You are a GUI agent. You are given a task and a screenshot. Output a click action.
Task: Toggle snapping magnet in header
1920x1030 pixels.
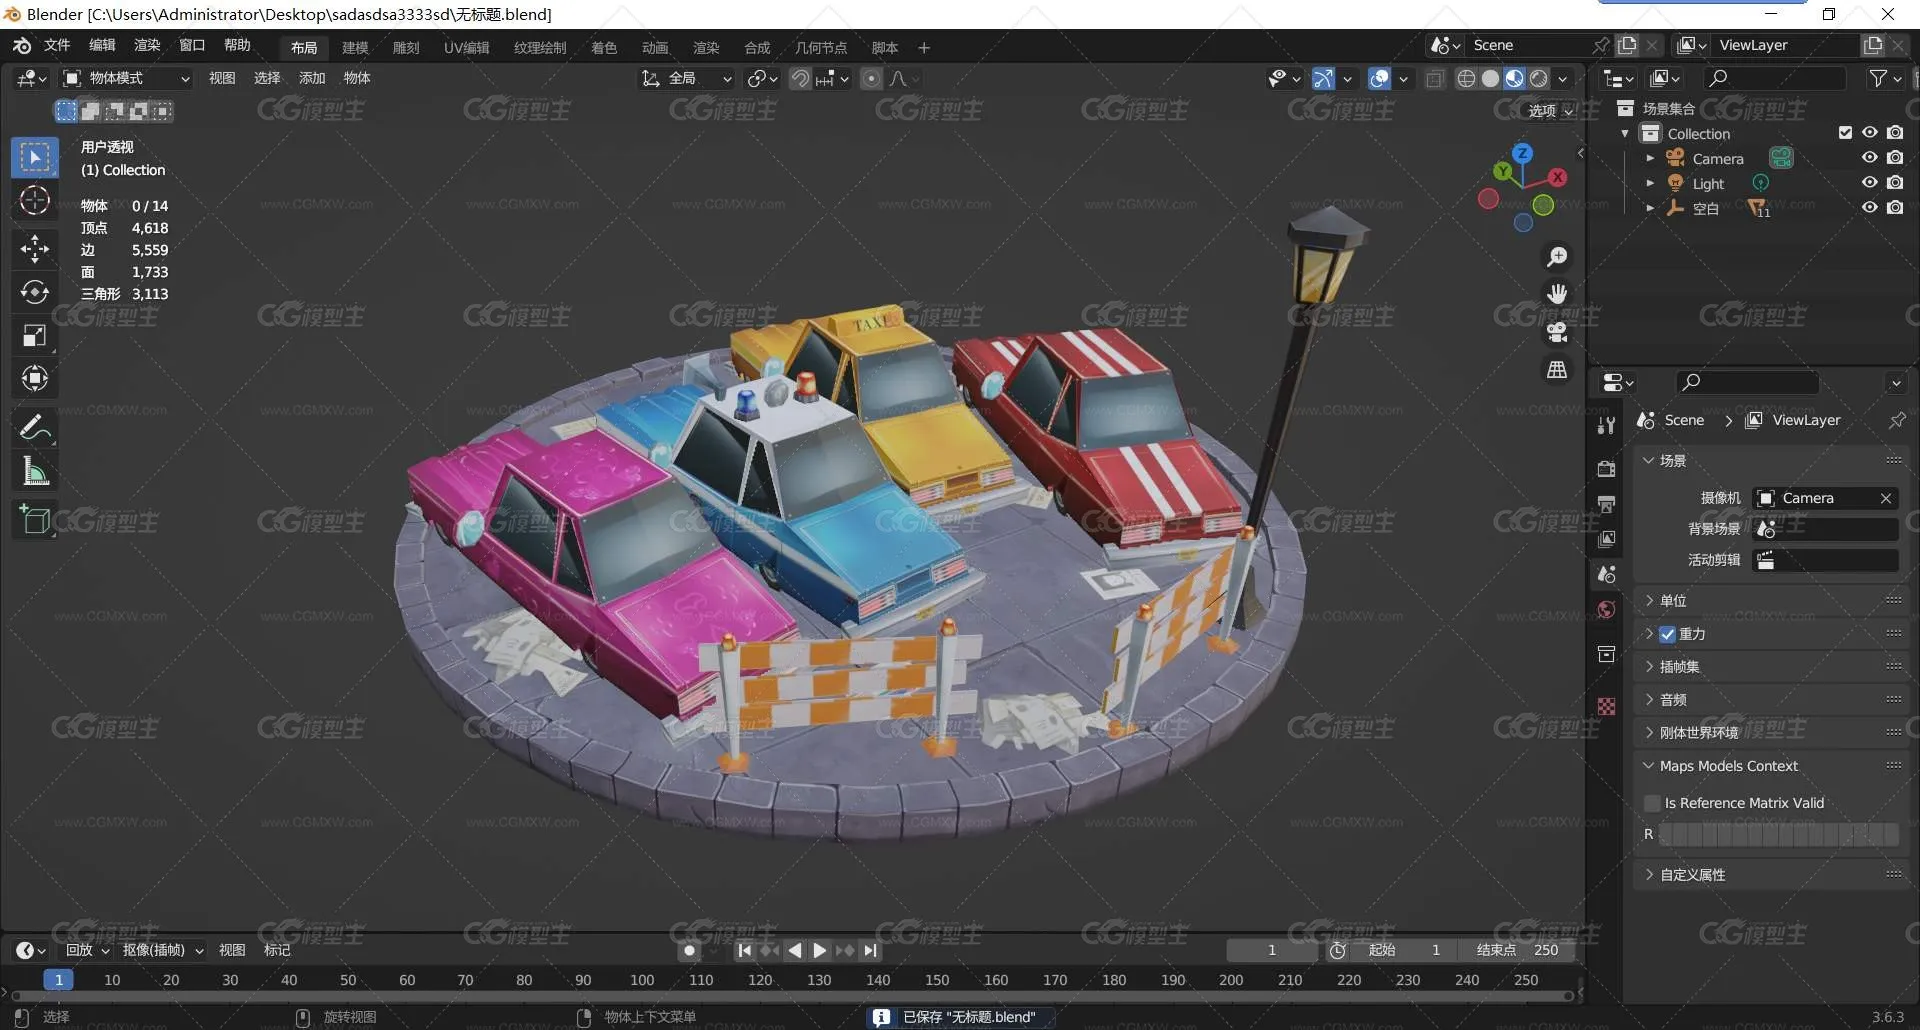(x=800, y=79)
